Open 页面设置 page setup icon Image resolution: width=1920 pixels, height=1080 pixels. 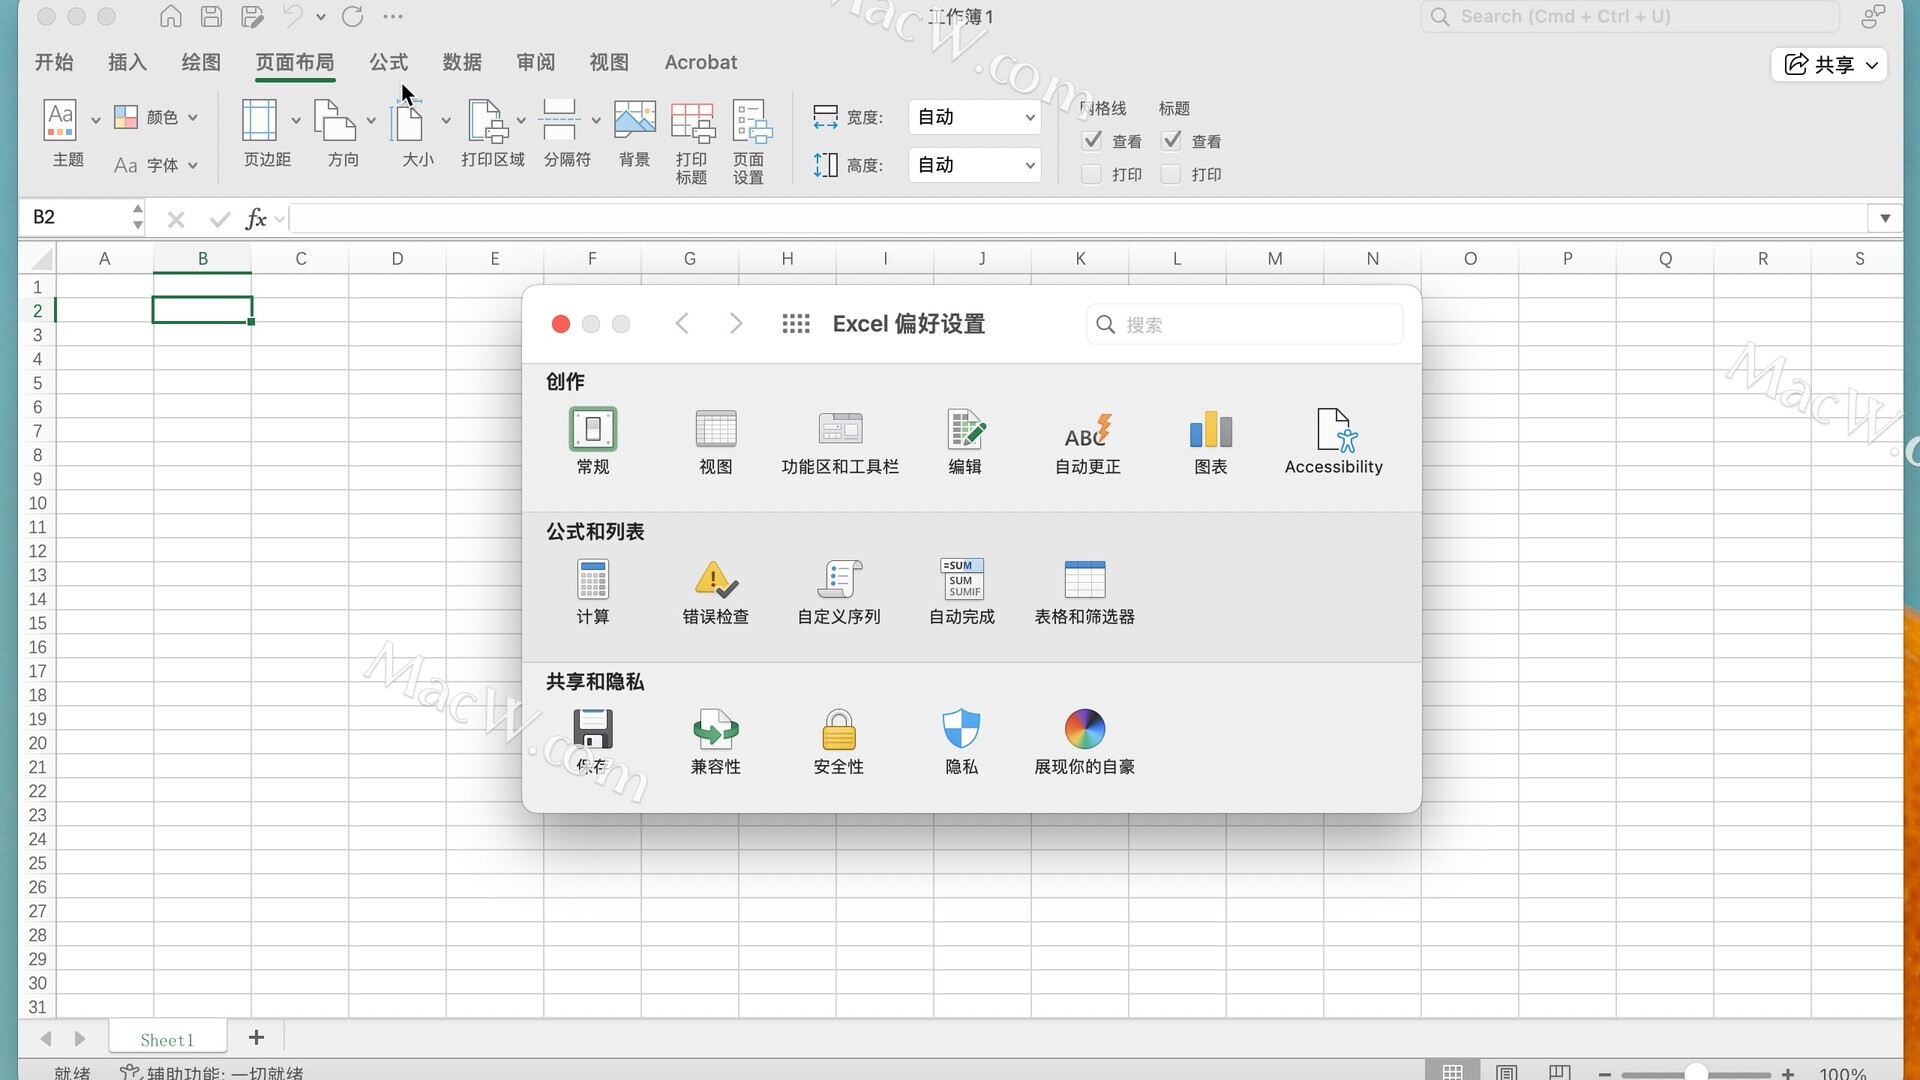[x=750, y=142]
